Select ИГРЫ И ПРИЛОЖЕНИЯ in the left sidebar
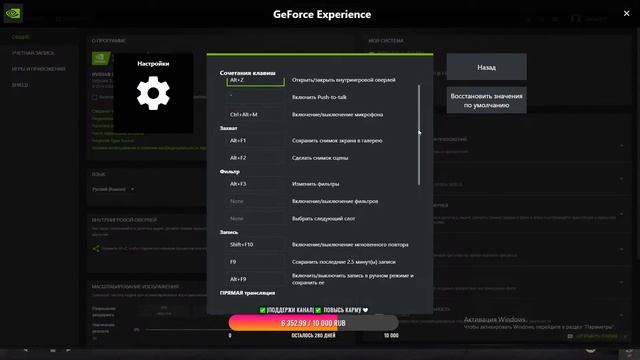 [x=39, y=69]
